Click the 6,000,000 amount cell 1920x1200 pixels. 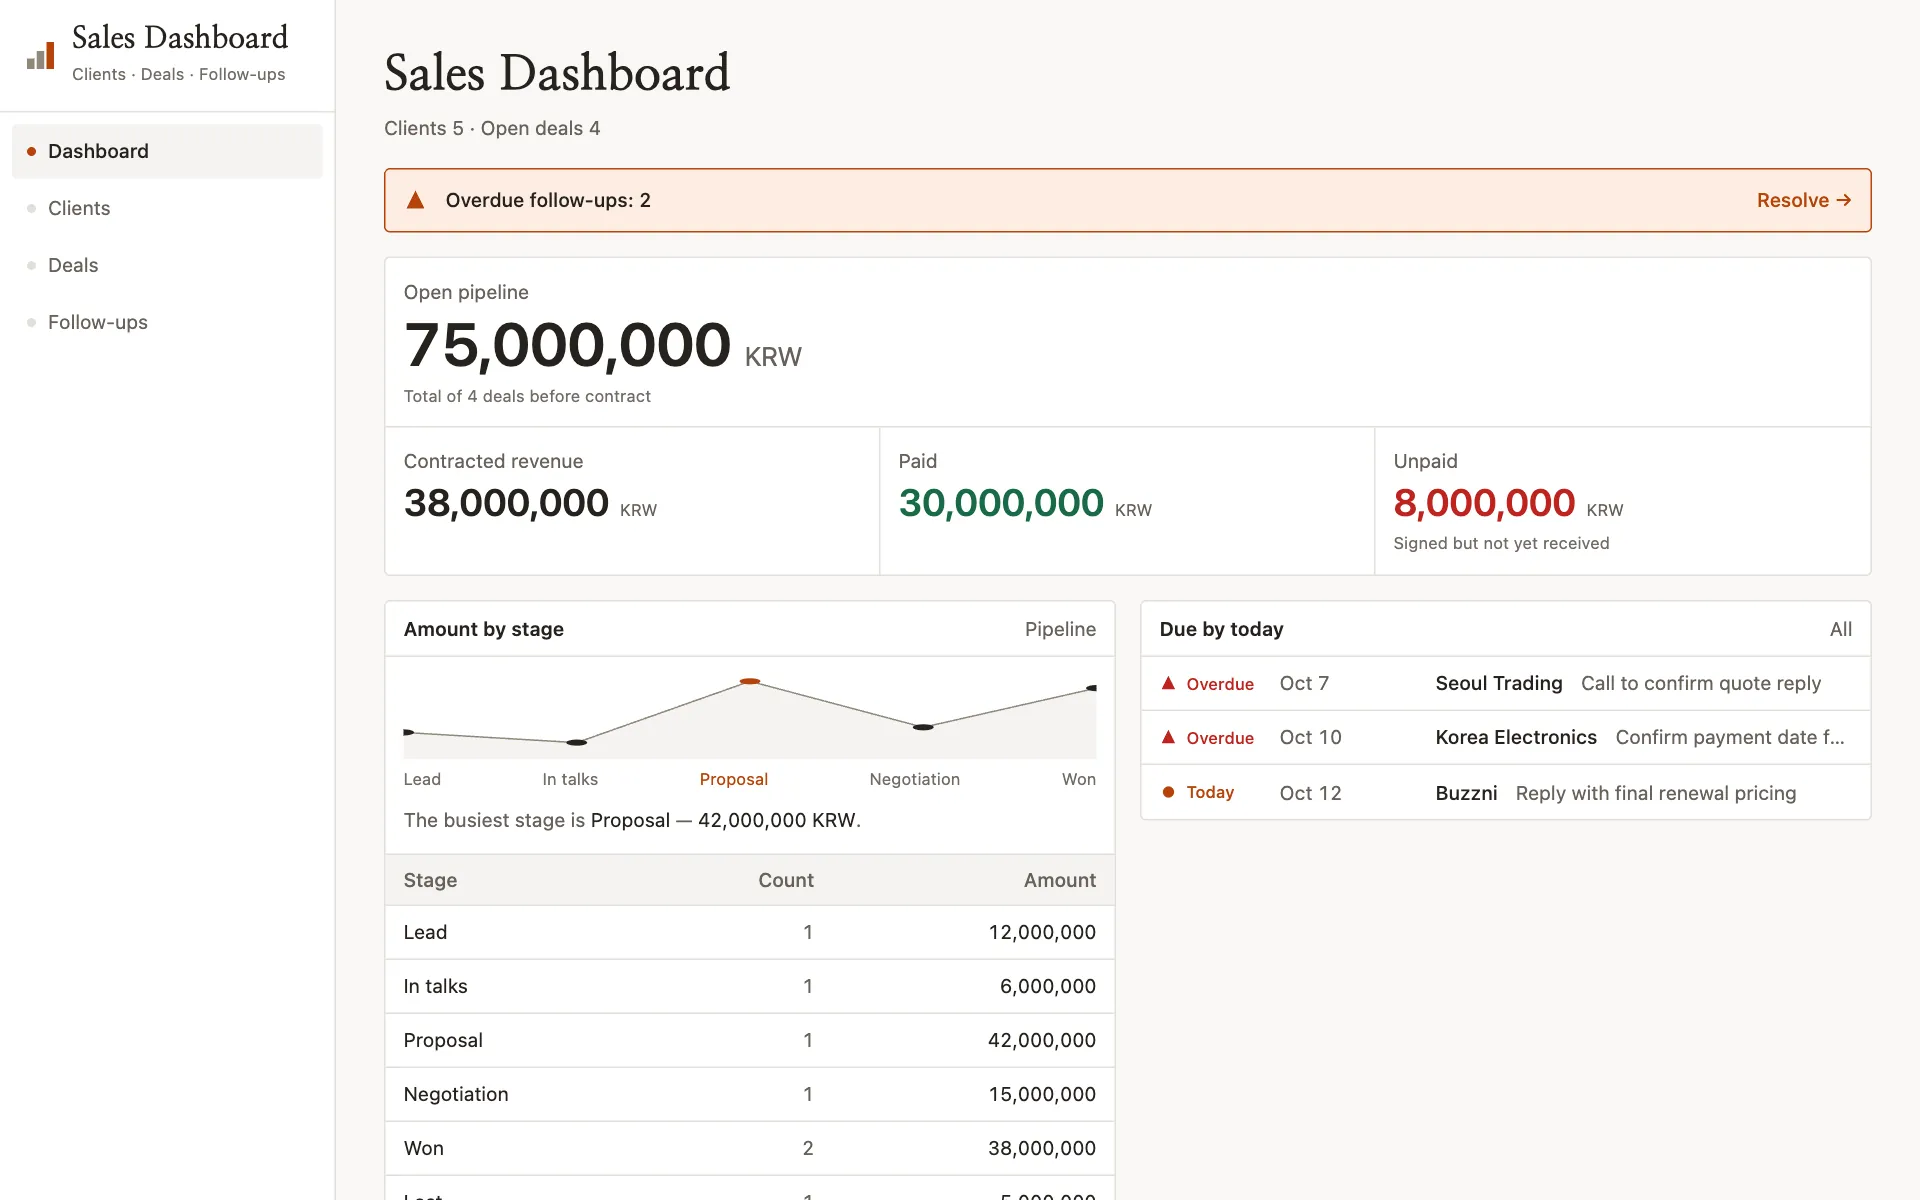(1048, 986)
